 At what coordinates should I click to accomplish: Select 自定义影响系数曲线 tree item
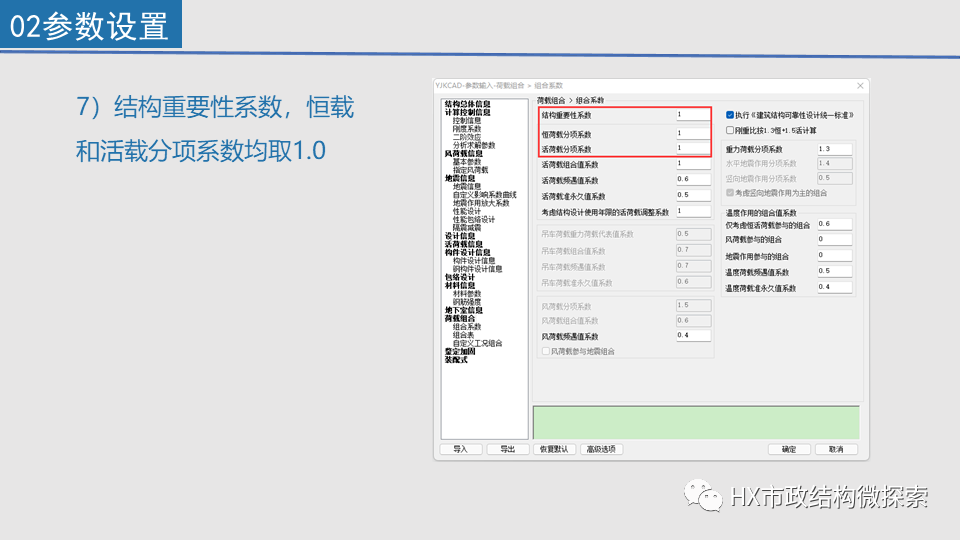(485, 195)
